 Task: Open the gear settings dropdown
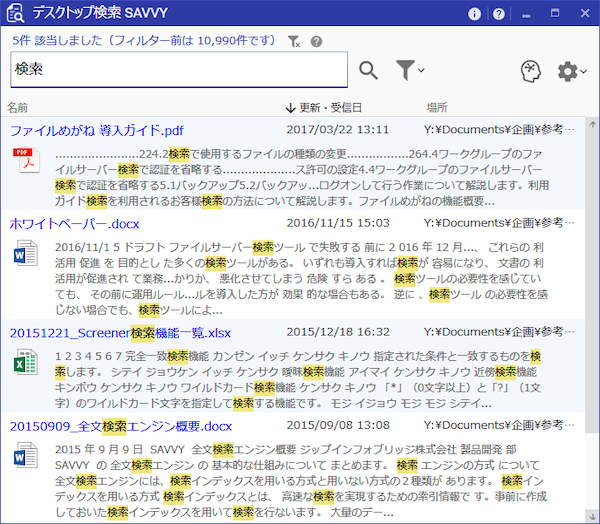[572, 71]
